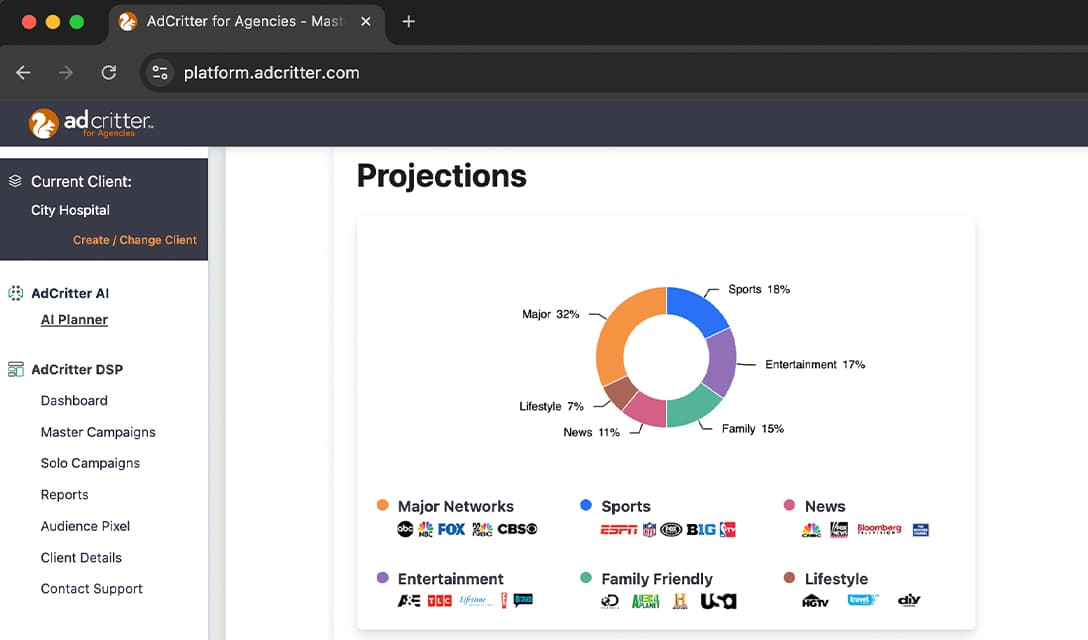This screenshot has width=1088, height=640.
Task: Open the AI Planner page
Action: tap(74, 320)
